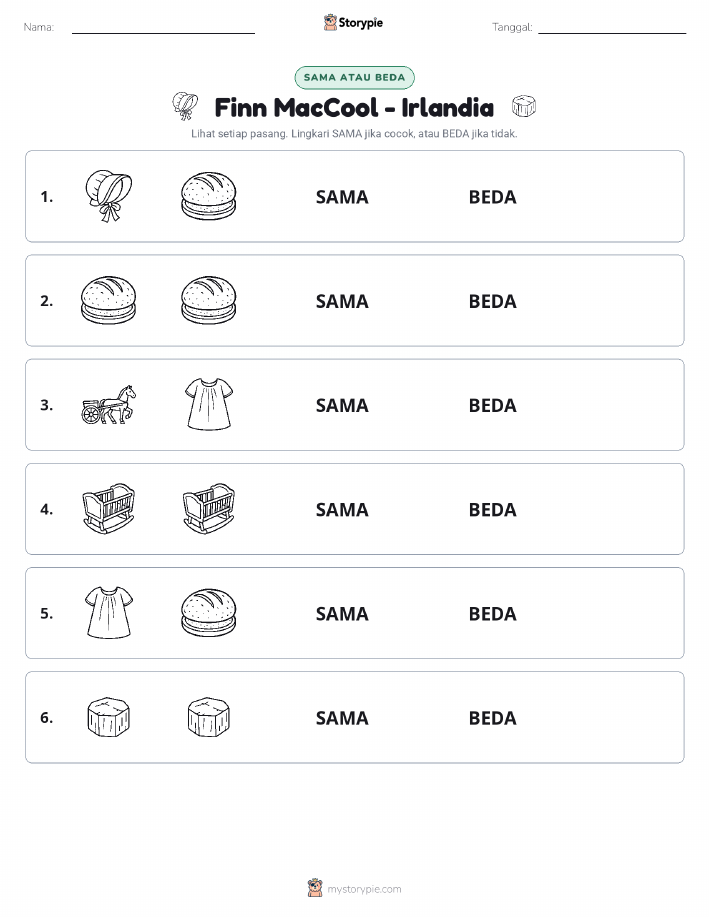The image size is (709, 917).
Task: Select BEDA for pair number 3
Action: pos(493,405)
